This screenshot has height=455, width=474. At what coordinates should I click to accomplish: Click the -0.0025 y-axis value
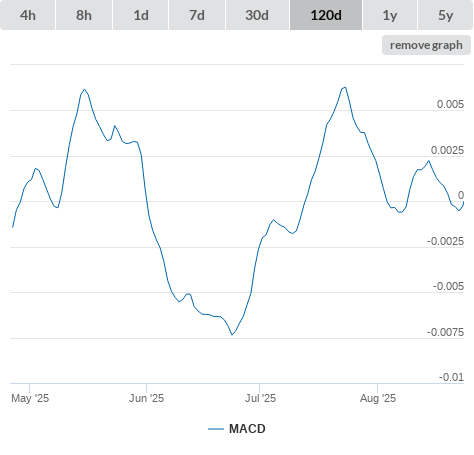point(445,241)
